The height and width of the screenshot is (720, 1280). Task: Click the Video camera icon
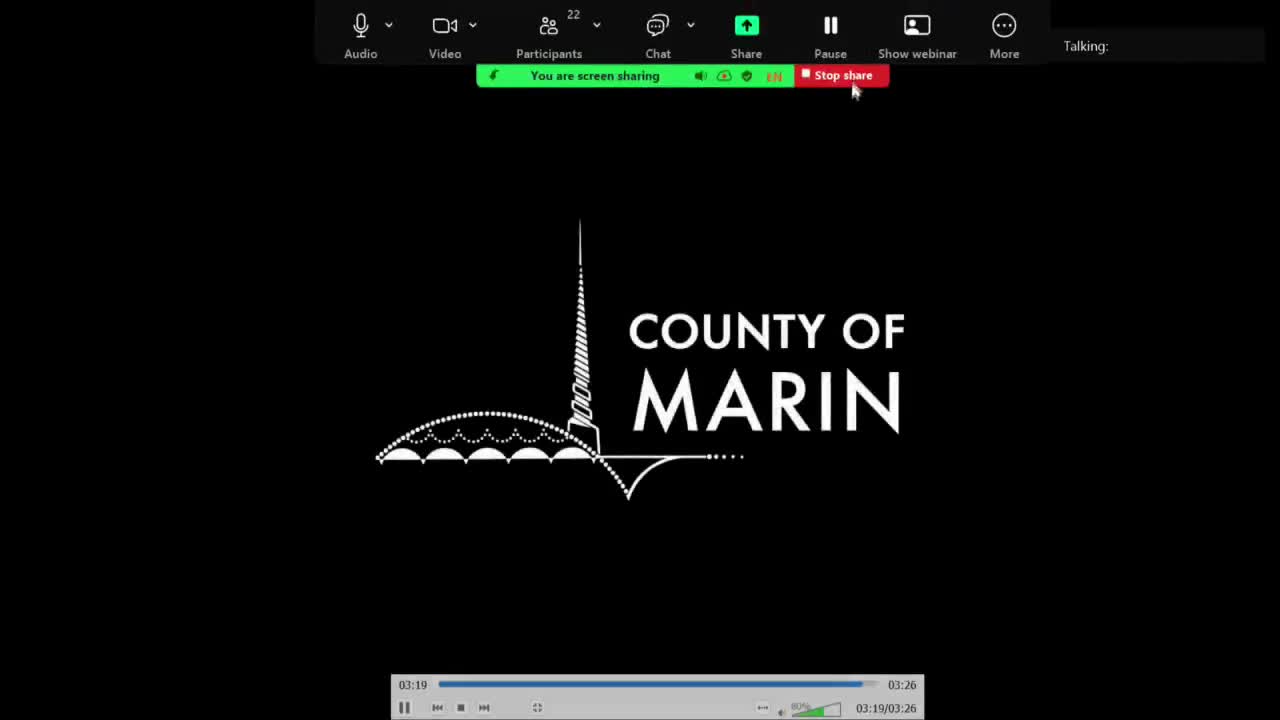coord(445,26)
